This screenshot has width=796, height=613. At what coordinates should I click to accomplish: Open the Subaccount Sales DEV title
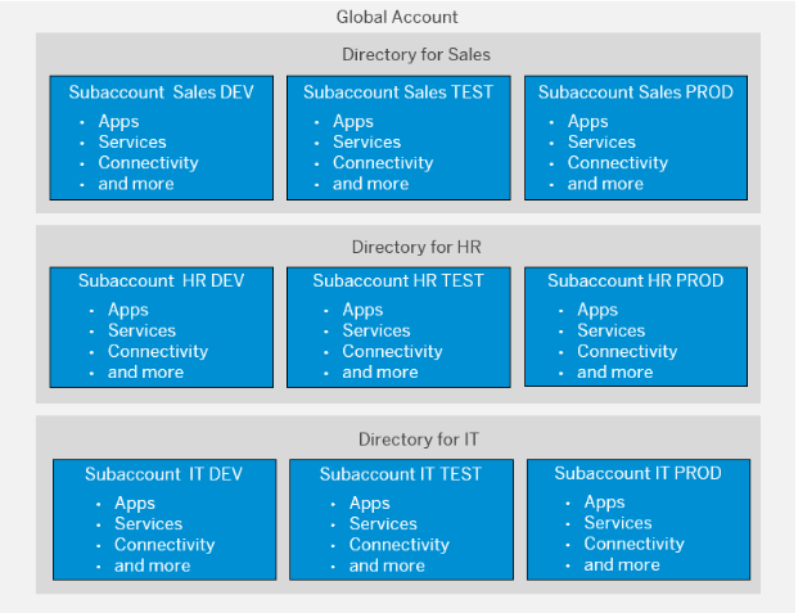pyautogui.click(x=161, y=92)
